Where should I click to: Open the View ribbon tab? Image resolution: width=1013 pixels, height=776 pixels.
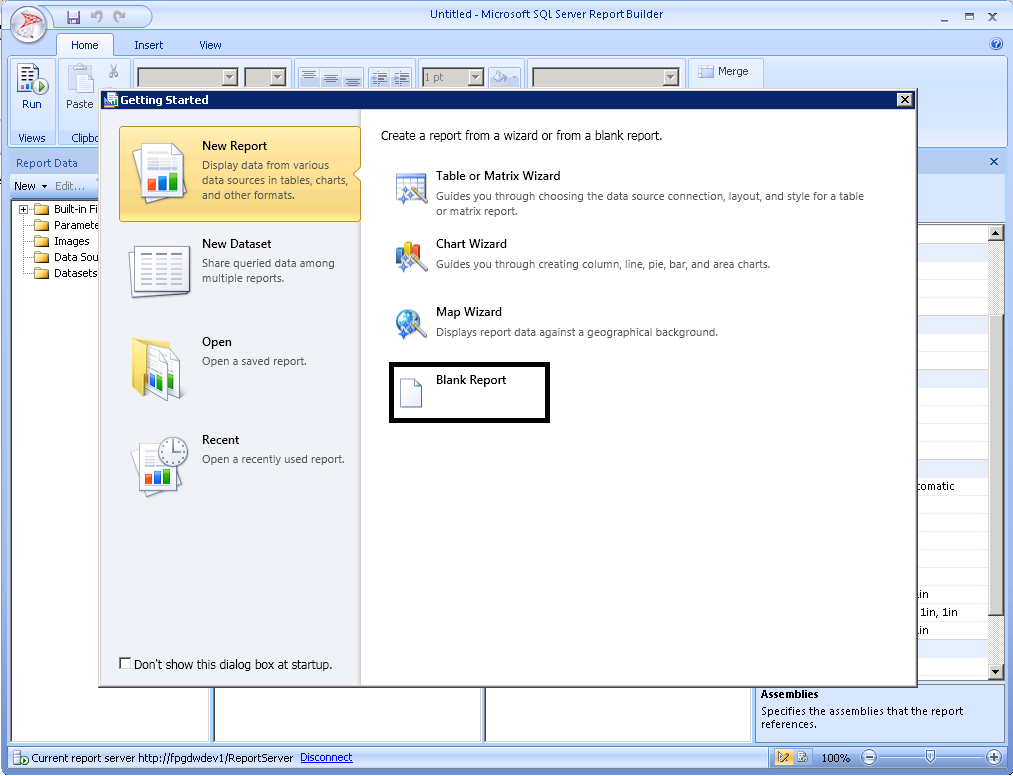210,45
